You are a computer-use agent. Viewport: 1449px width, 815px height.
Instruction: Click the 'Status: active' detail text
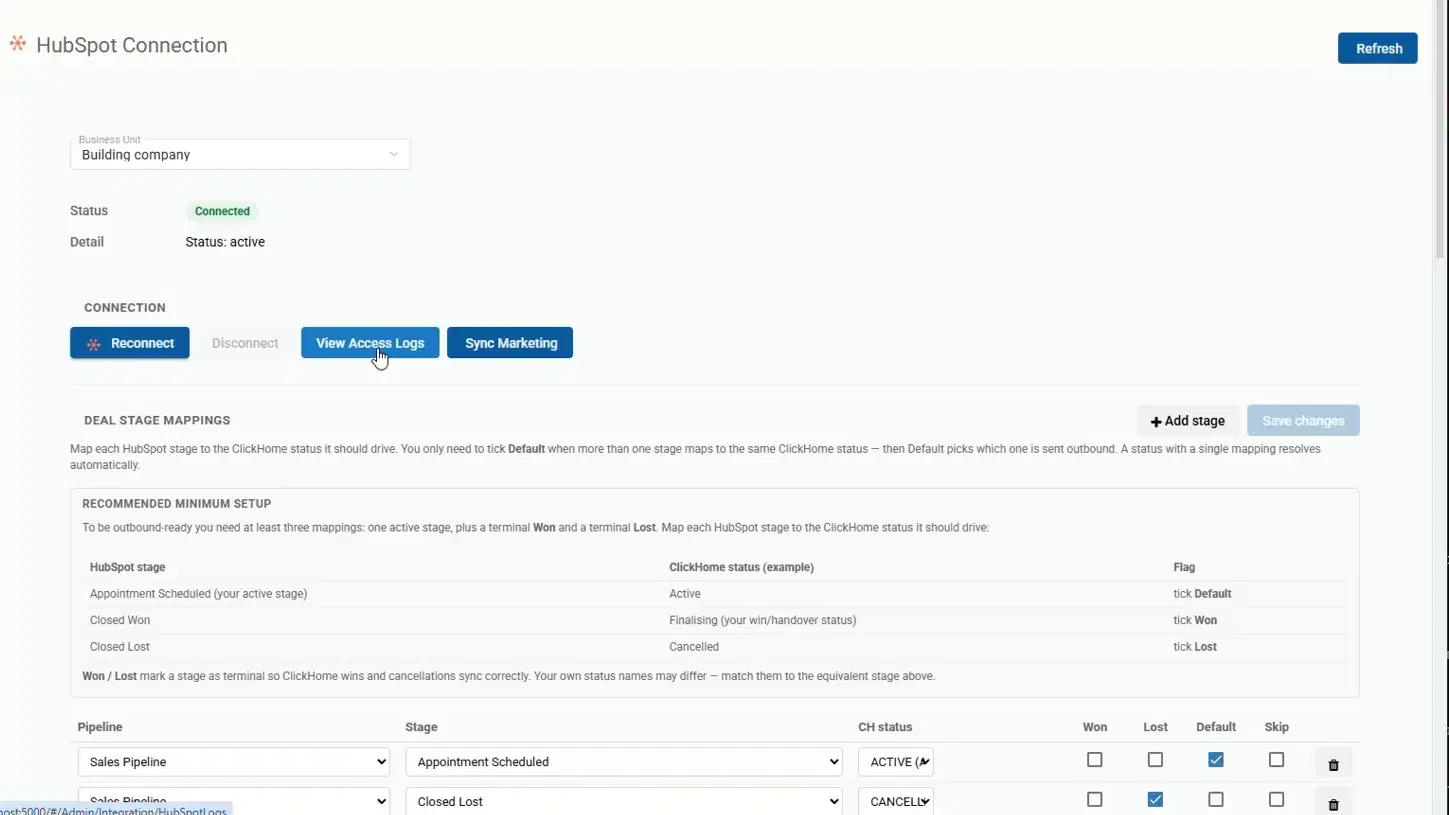point(225,242)
